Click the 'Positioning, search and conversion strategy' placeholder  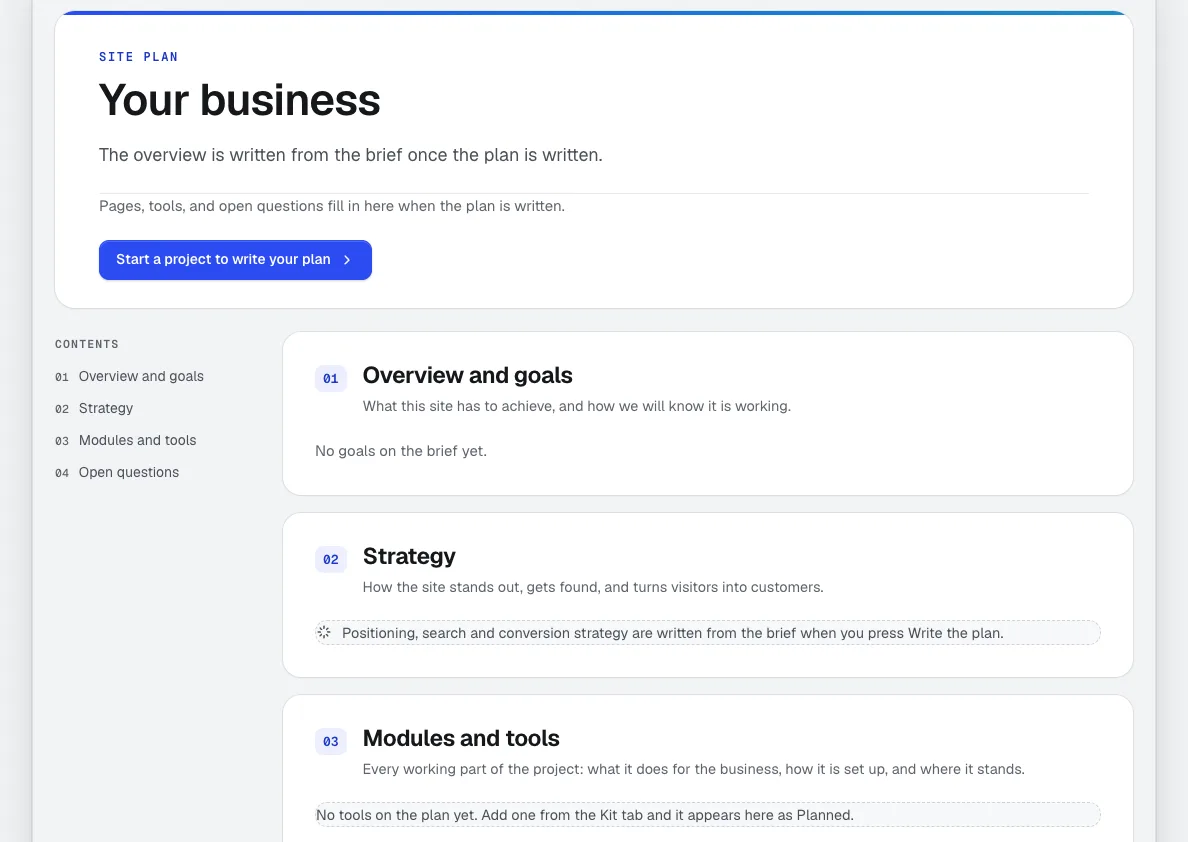click(x=708, y=633)
